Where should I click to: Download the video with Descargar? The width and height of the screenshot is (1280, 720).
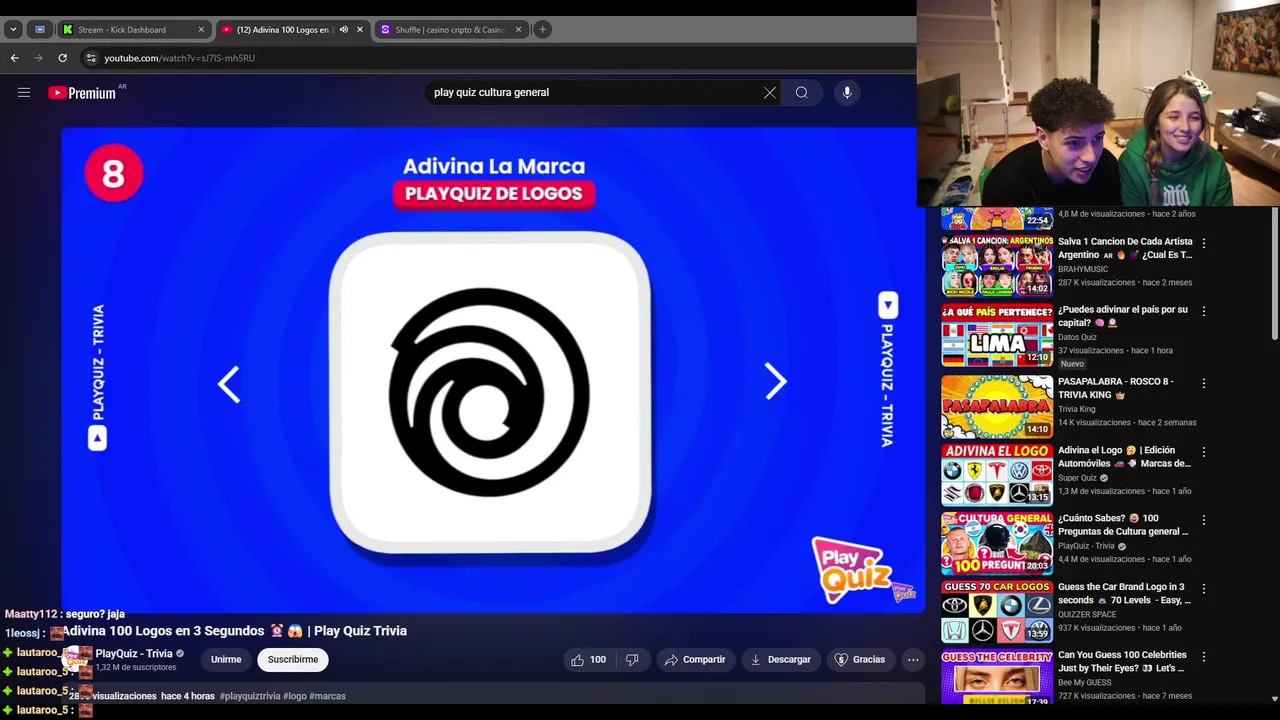(780, 659)
